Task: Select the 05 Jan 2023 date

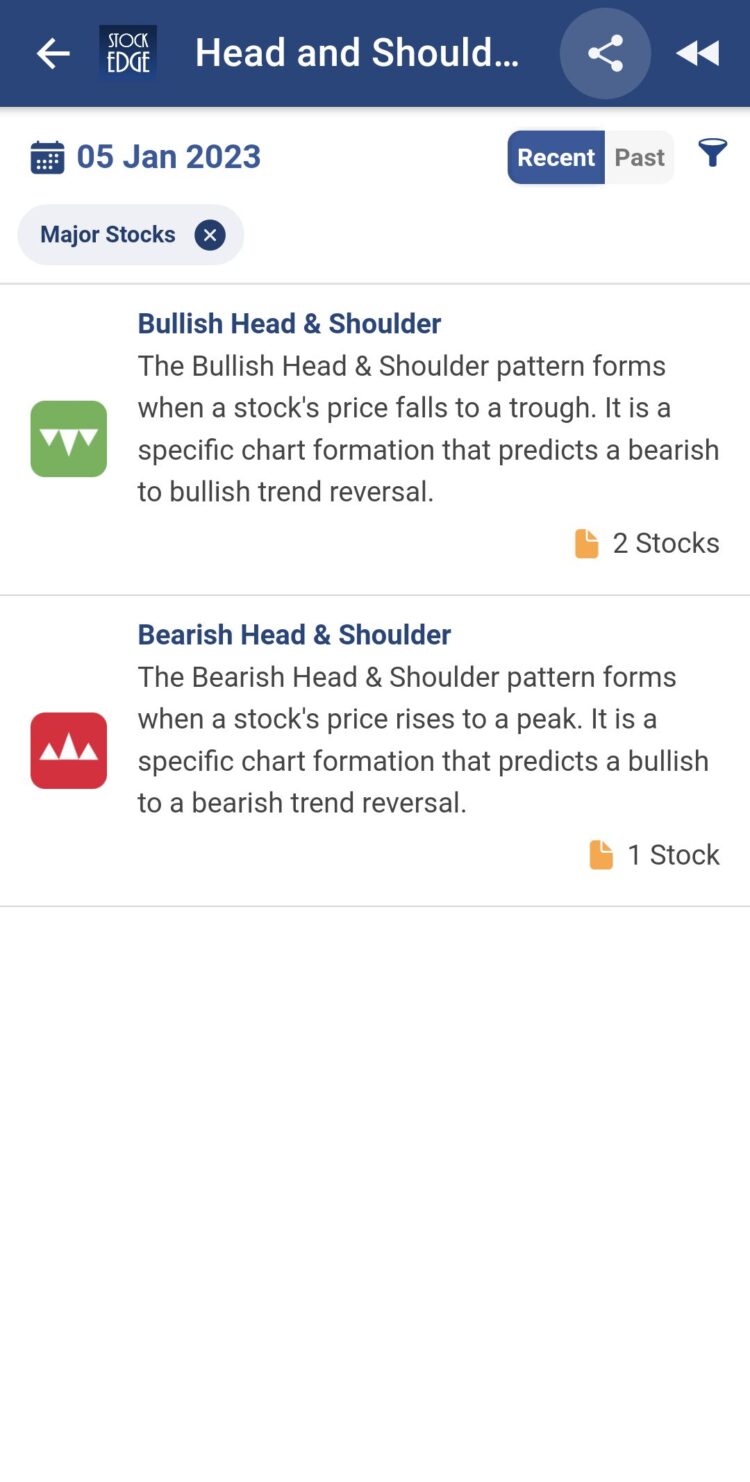Action: tap(169, 157)
